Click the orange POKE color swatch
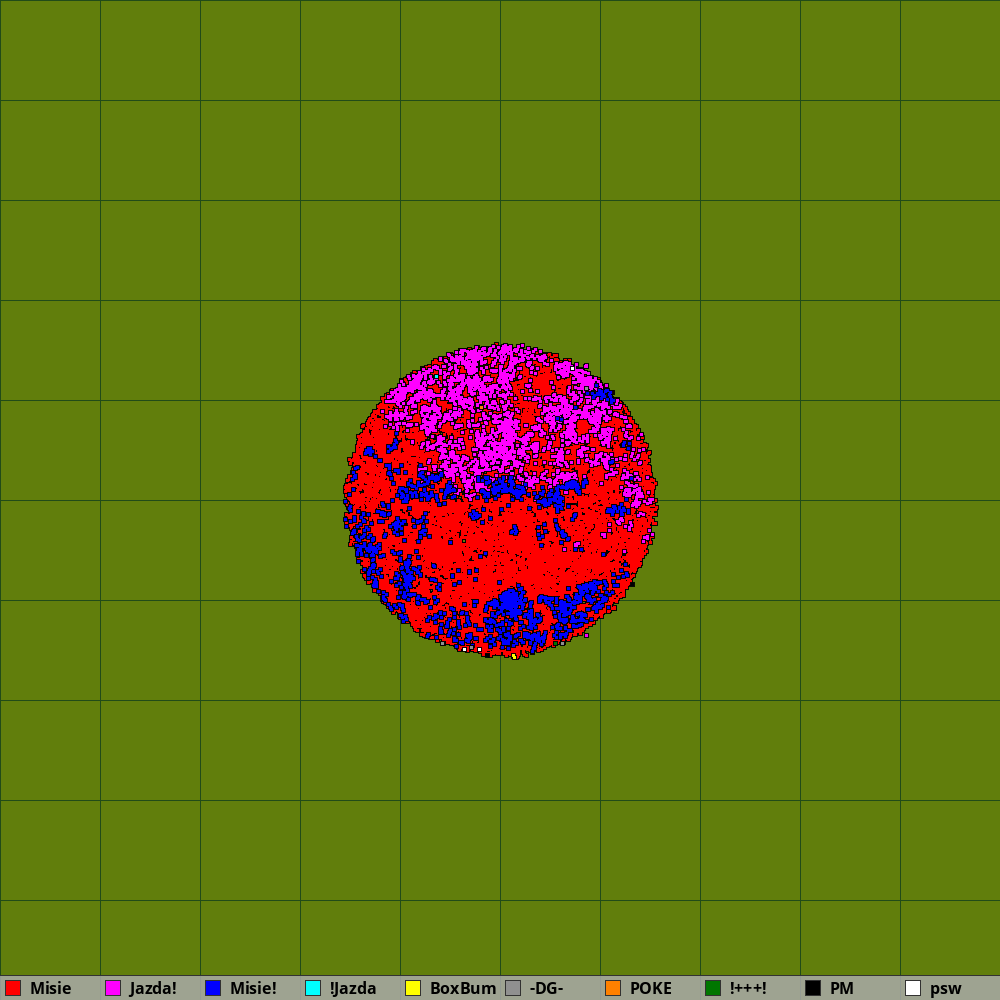1000x1000 pixels. click(613, 988)
